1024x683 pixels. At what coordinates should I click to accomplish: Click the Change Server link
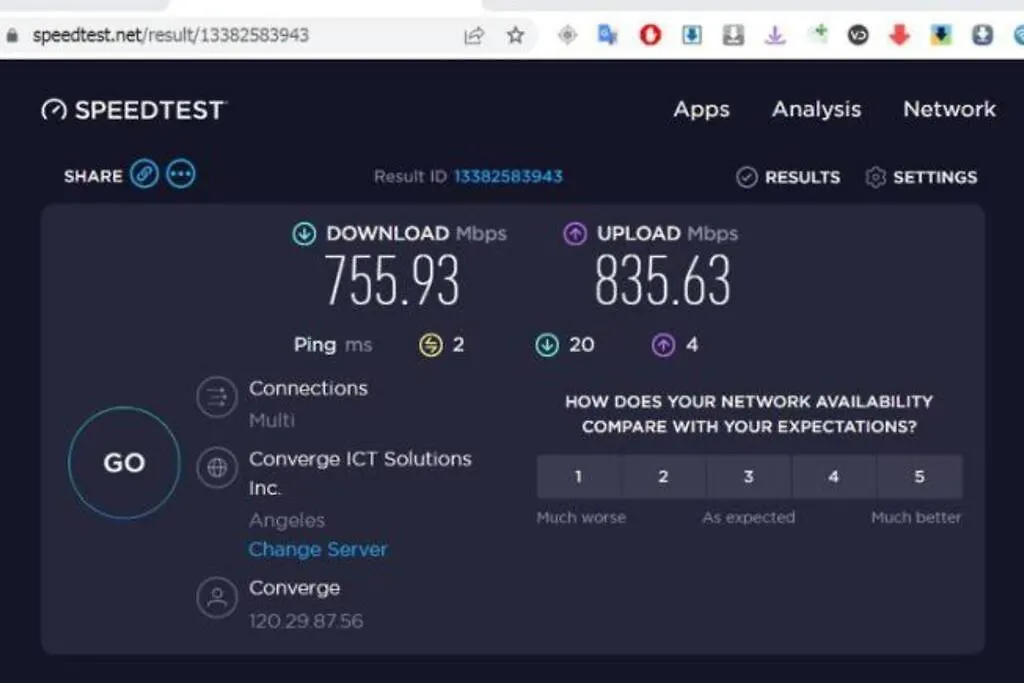point(318,549)
